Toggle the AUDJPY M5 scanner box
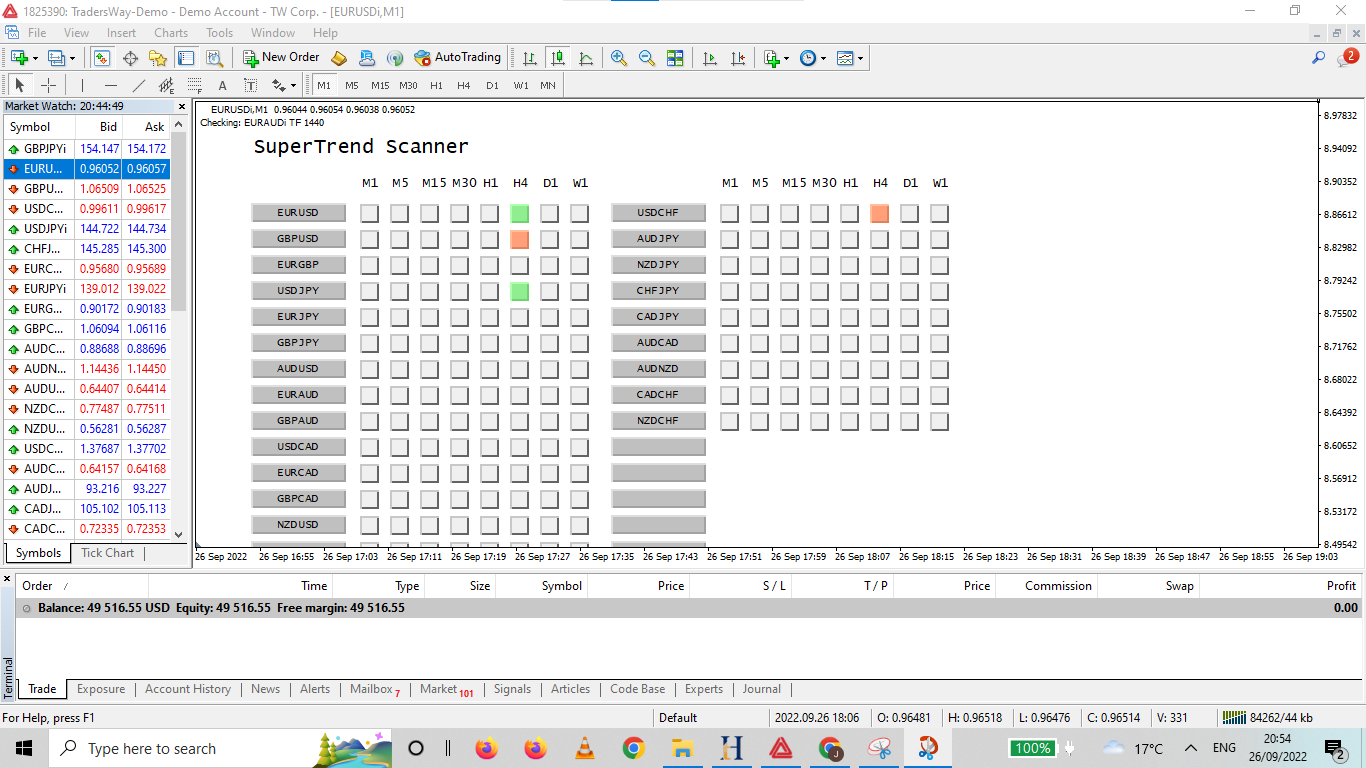Screen dimensions: 1366x768 [x=760, y=239]
